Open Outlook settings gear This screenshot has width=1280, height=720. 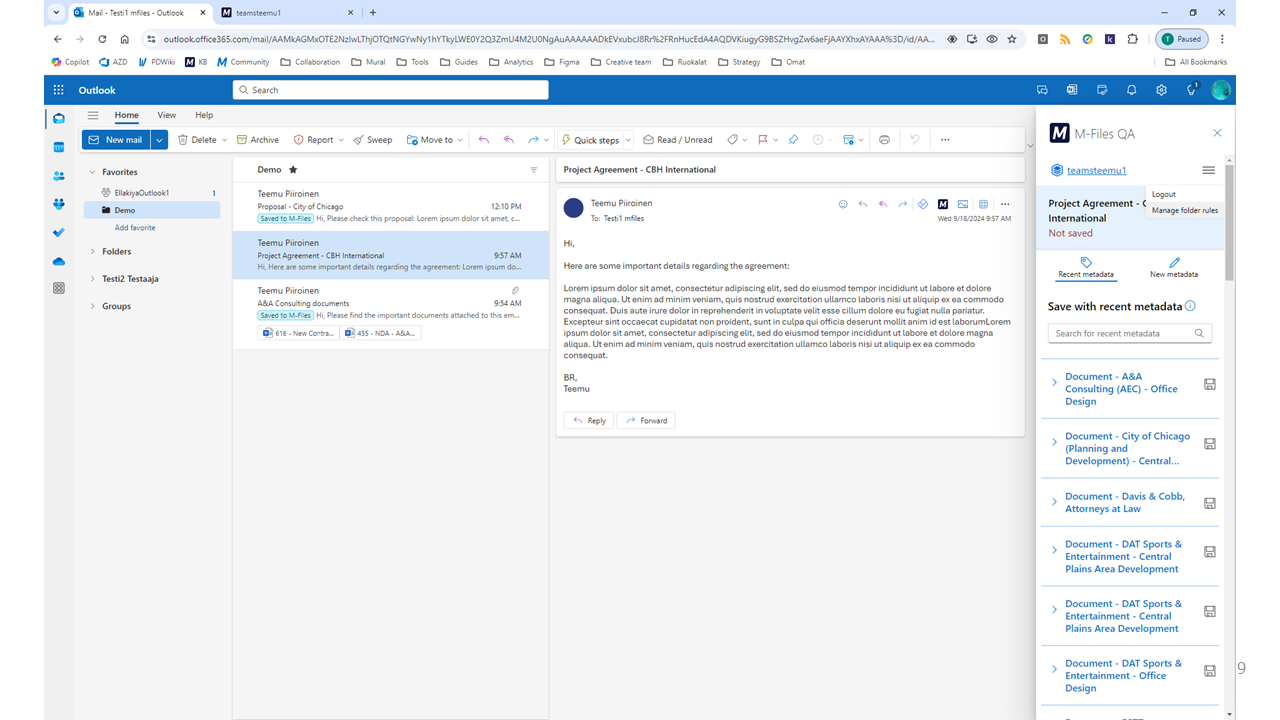(x=1161, y=90)
